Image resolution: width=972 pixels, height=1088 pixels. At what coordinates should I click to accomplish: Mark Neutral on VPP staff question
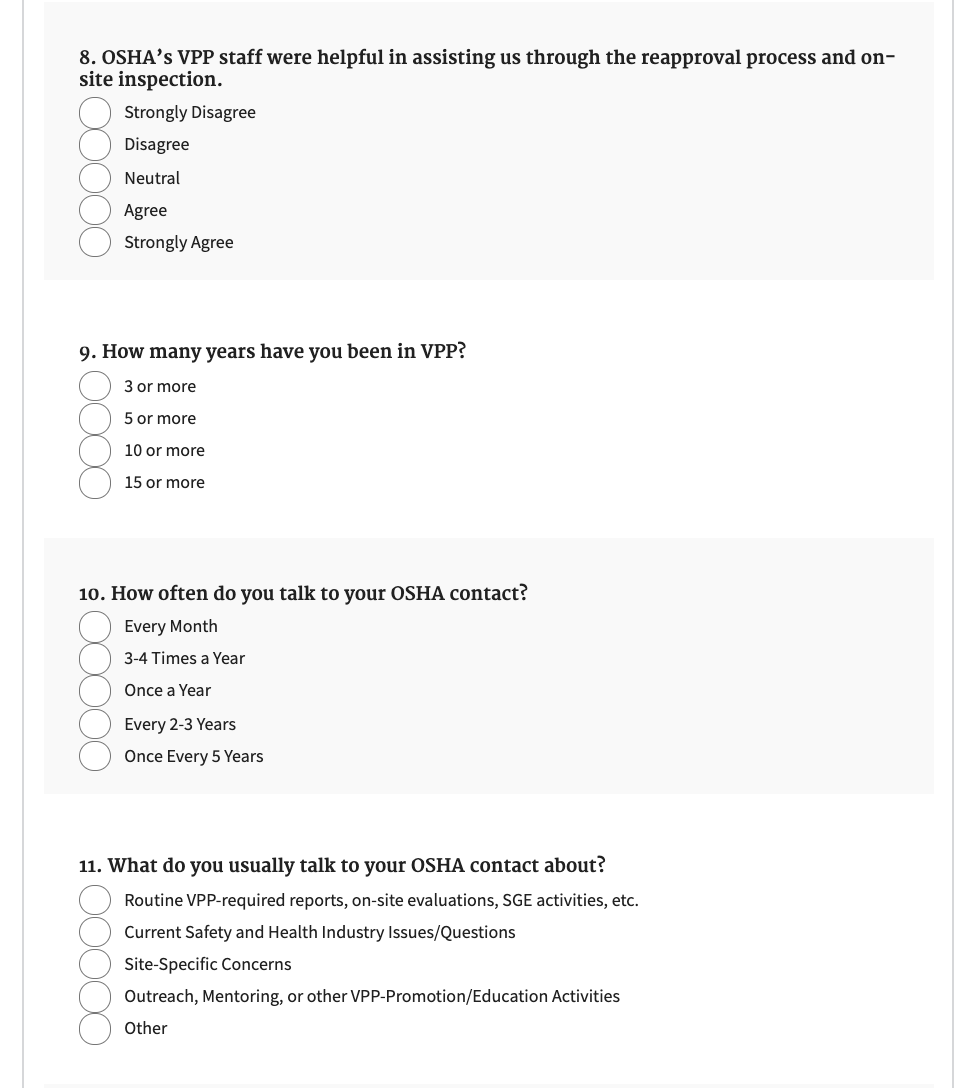pyautogui.click(x=95, y=178)
